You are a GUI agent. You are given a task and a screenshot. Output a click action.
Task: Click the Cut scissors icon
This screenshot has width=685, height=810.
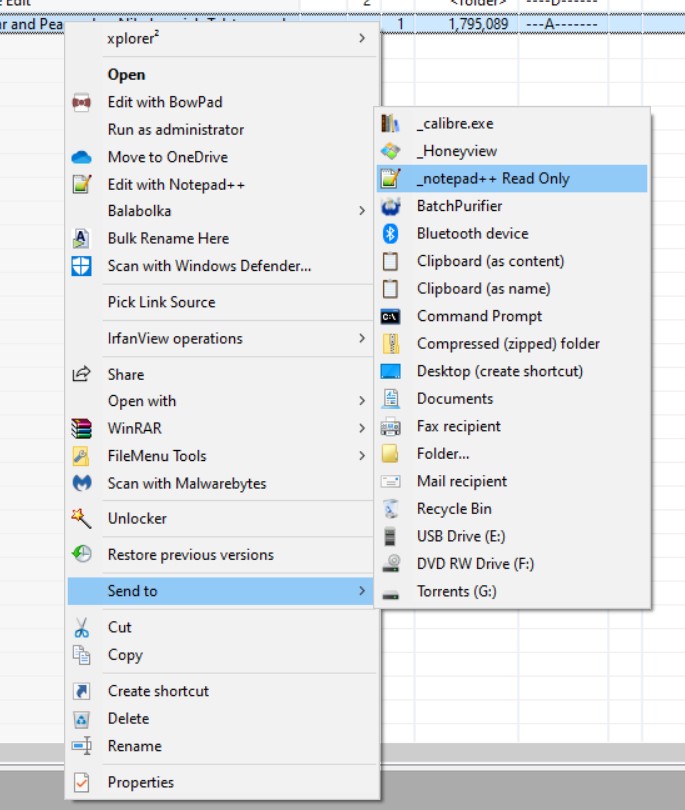point(81,627)
